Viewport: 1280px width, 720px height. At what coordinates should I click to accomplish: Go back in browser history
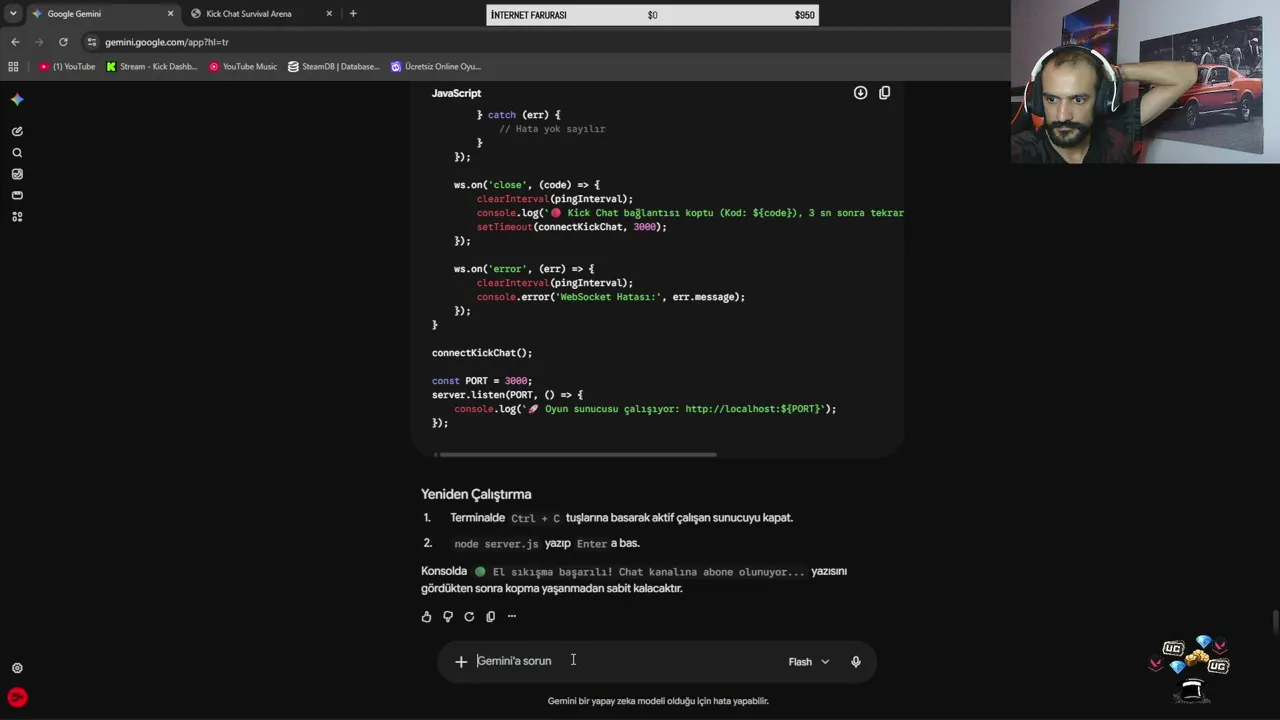[15, 42]
